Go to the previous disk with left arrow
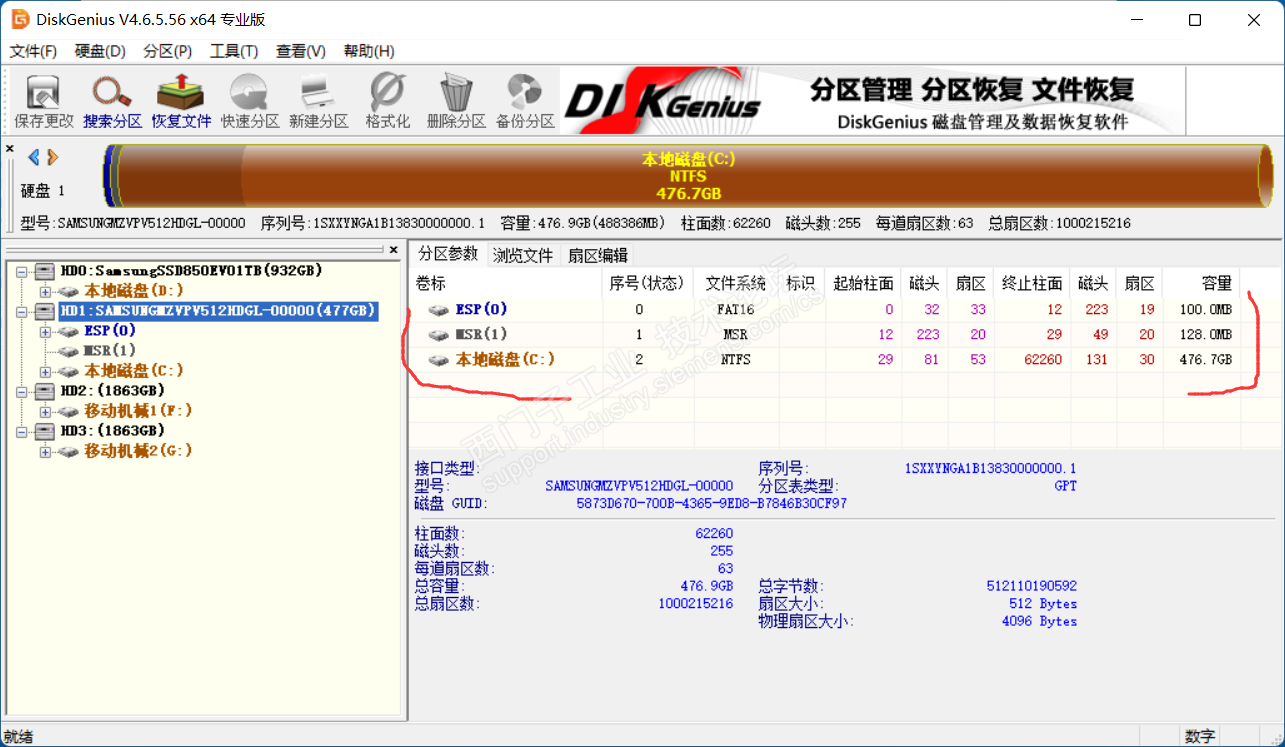 [33, 157]
